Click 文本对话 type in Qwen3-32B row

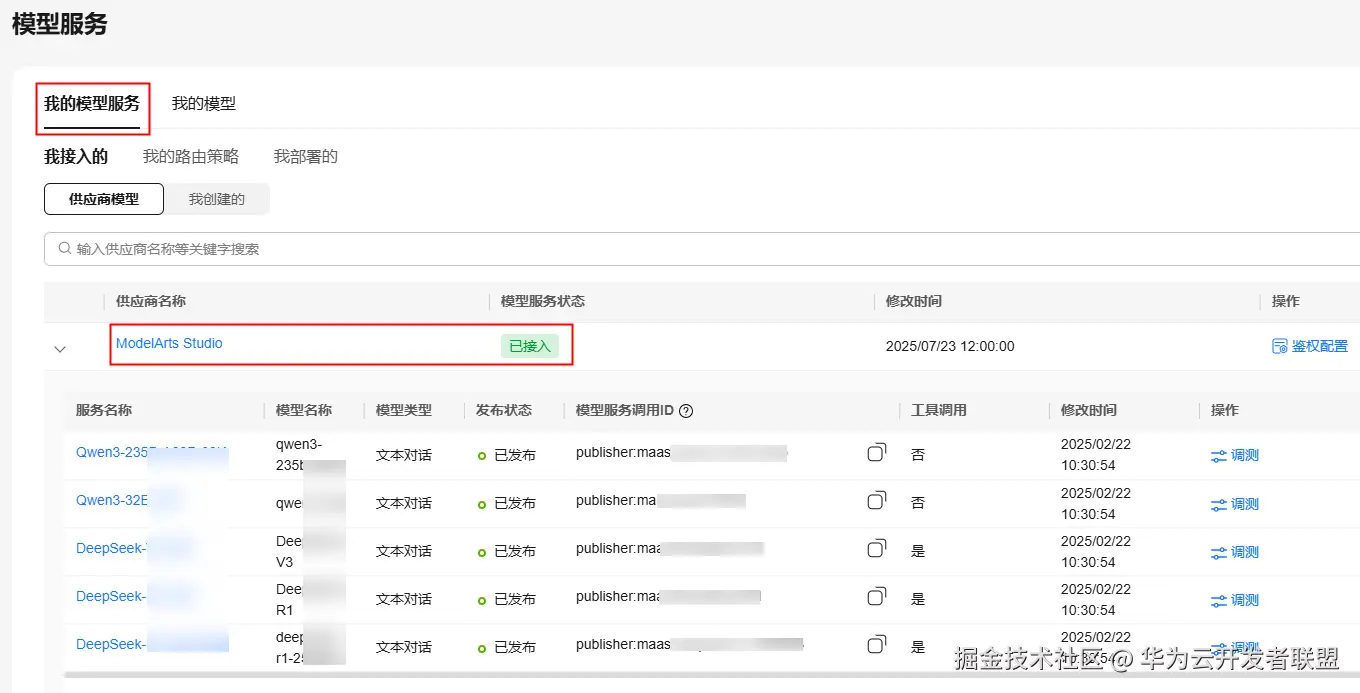pos(404,503)
